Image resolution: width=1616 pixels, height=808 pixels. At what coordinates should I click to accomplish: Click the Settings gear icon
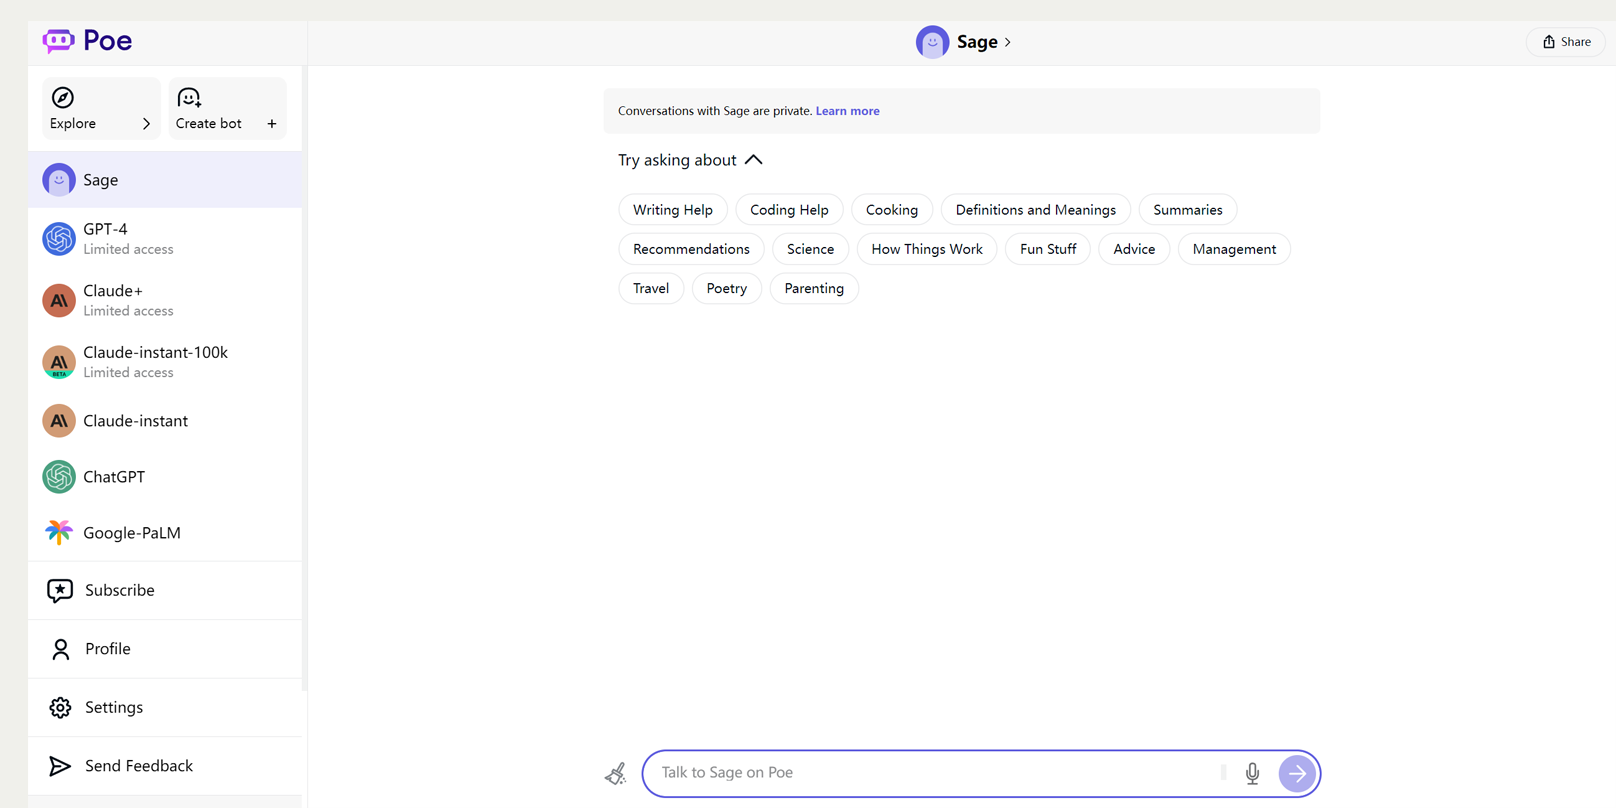(60, 708)
